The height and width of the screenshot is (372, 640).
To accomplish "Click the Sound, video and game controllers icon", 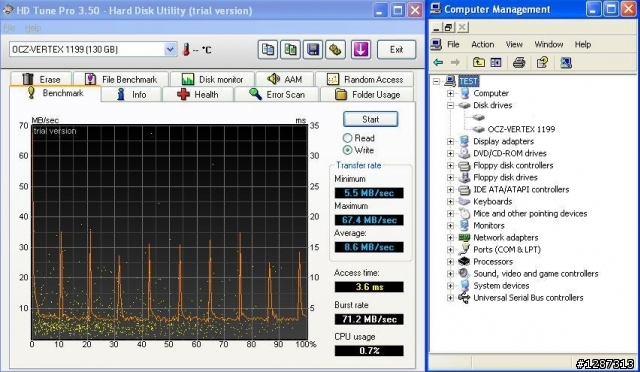I will coord(464,273).
